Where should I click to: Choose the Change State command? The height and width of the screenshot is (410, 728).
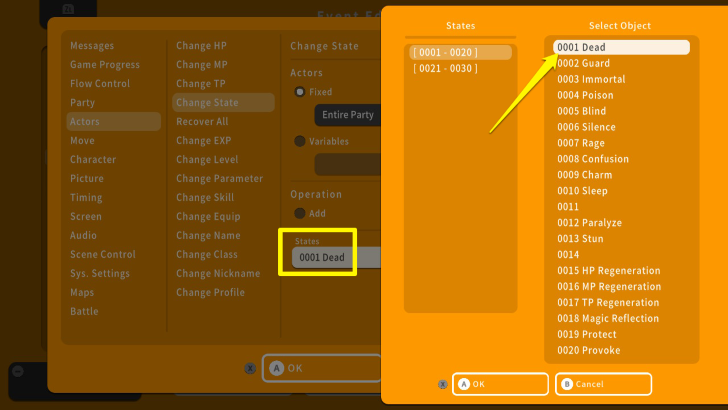click(223, 102)
